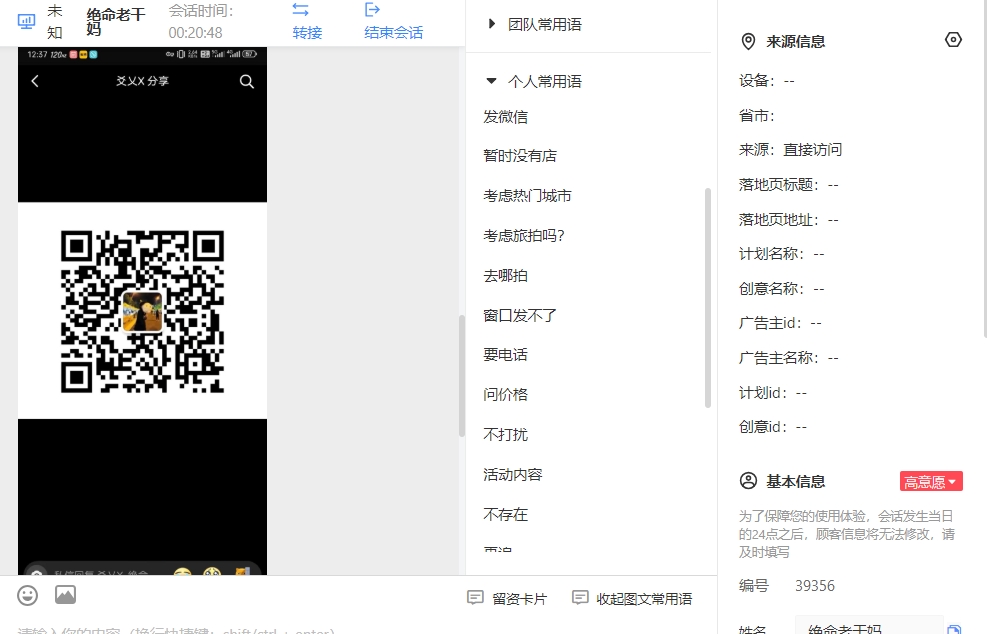The width and height of the screenshot is (987, 634).
Task: Click the 广告主名称 row
Action: [x=789, y=358]
